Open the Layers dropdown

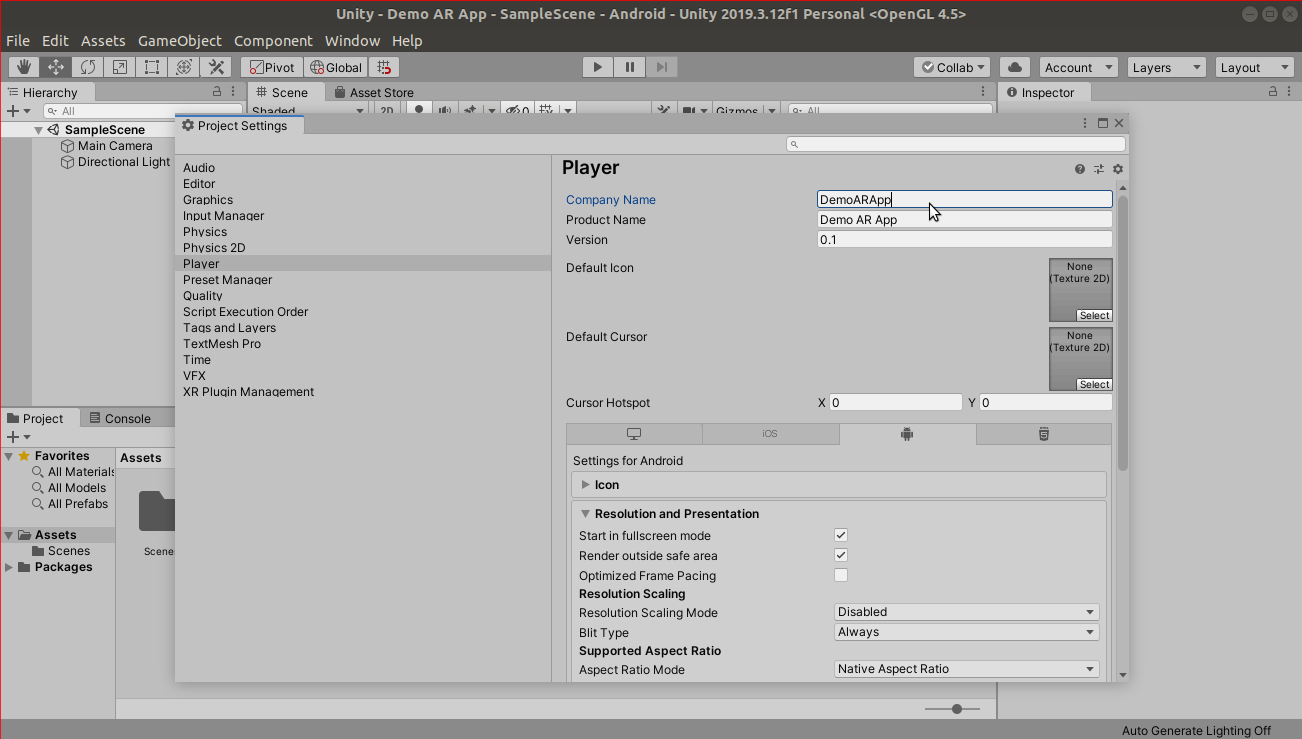pos(1167,67)
